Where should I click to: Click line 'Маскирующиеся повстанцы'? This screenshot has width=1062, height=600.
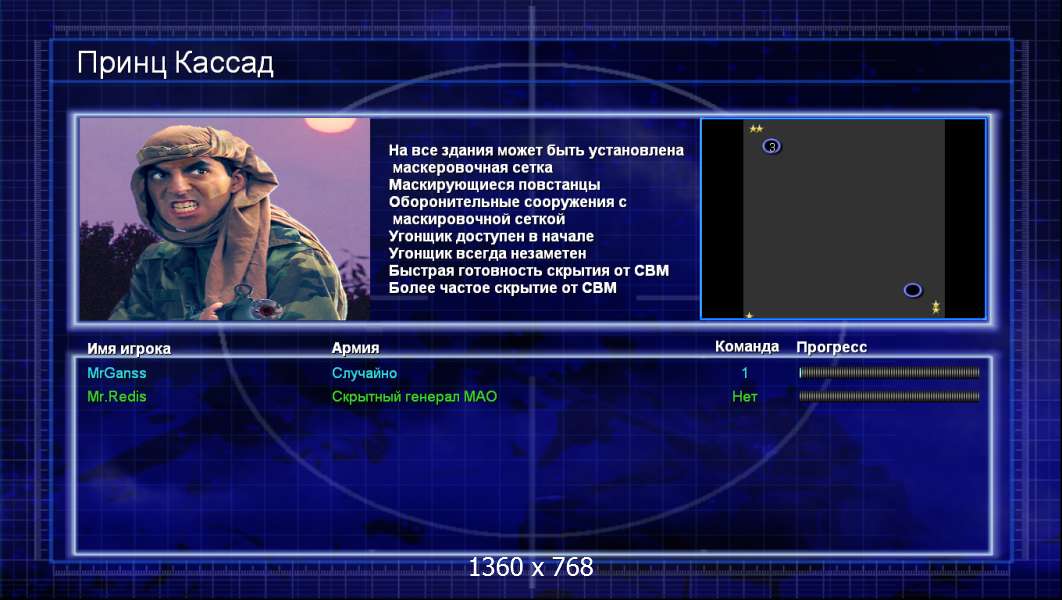(494, 185)
